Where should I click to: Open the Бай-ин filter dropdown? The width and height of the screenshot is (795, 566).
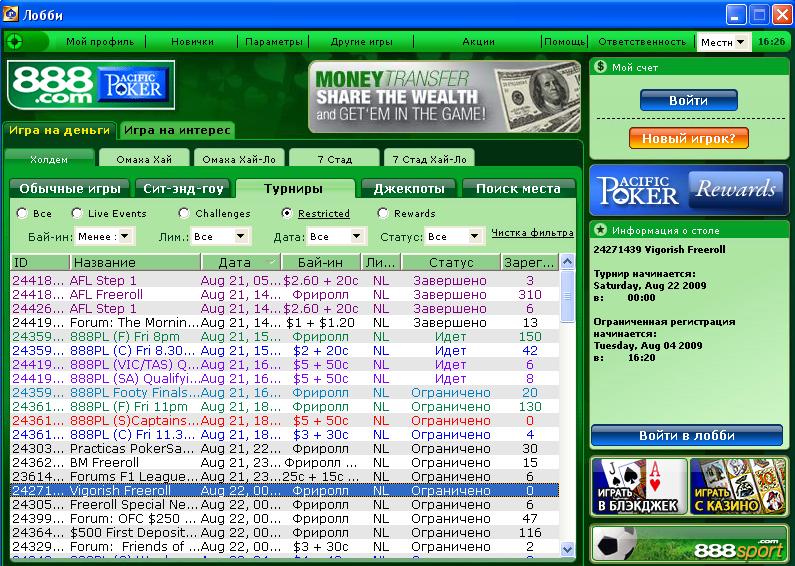tap(104, 236)
